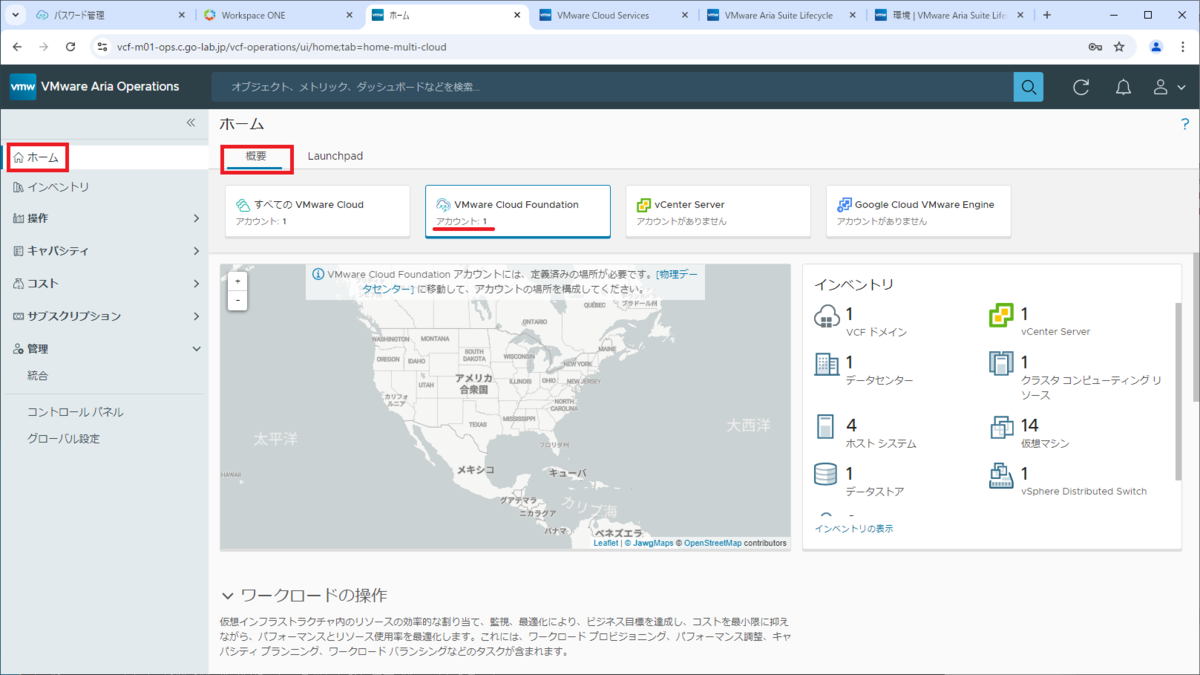1200x675 pixels.
Task: Expand the 操作 menu
Action: tap(104, 218)
